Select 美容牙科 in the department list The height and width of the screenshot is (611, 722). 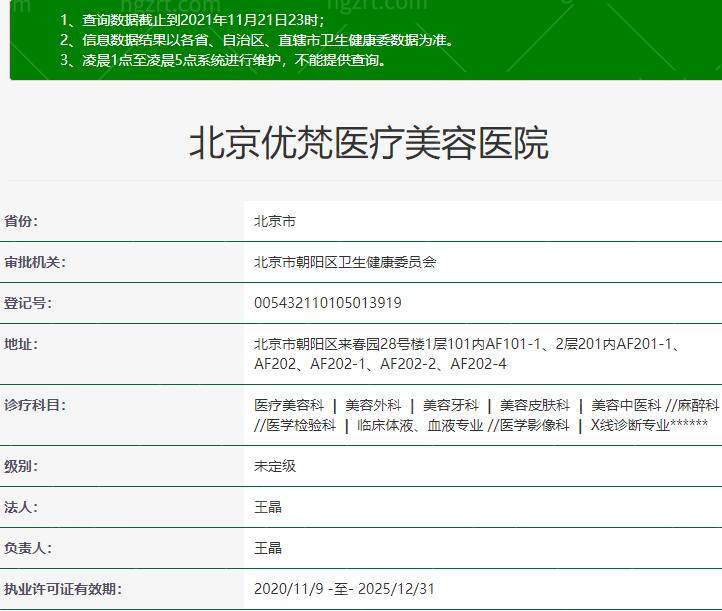[x=451, y=405]
